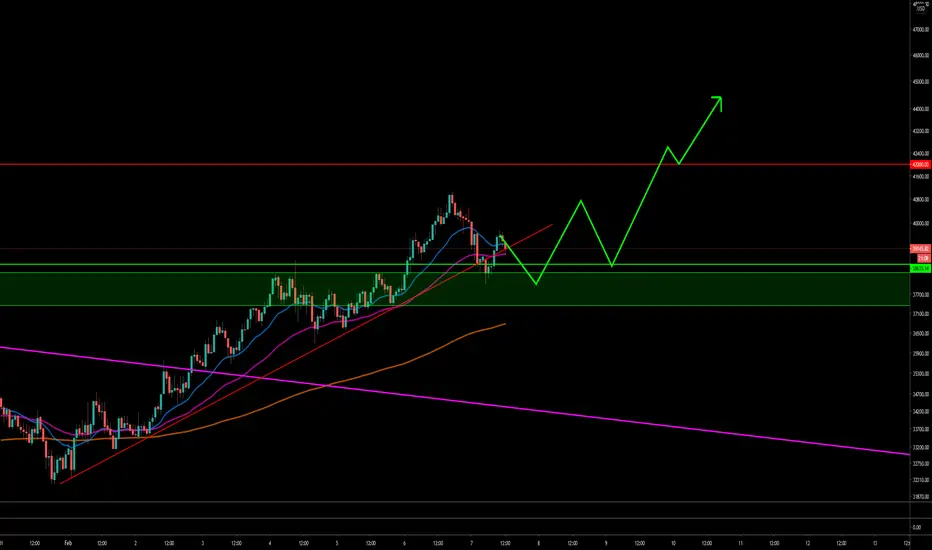Click the day 4 label on time axis
This screenshot has width=932, height=550.
click(270, 543)
